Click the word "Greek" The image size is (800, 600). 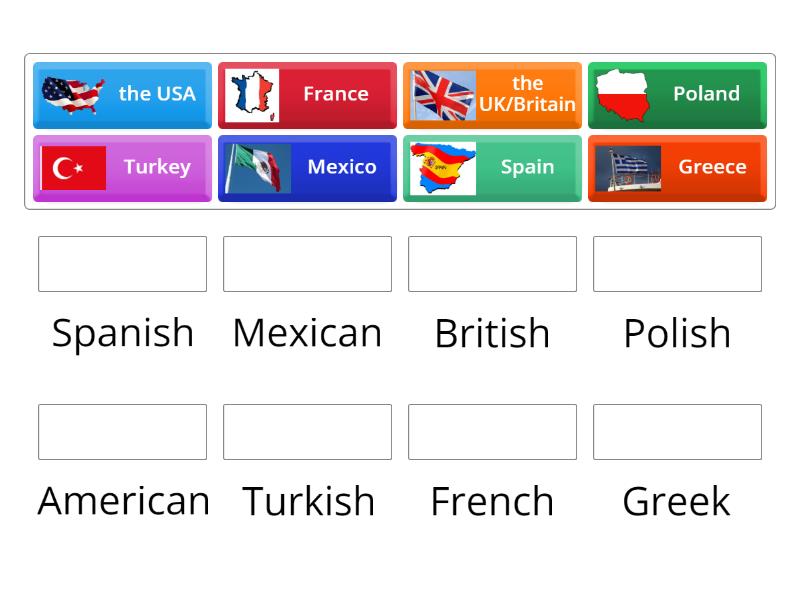[677, 500]
